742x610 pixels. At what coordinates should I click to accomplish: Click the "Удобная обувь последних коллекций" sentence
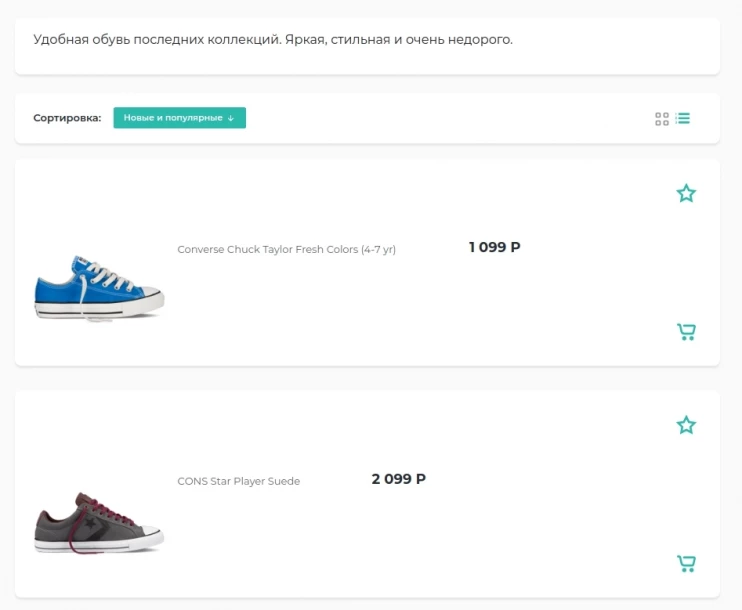point(157,40)
